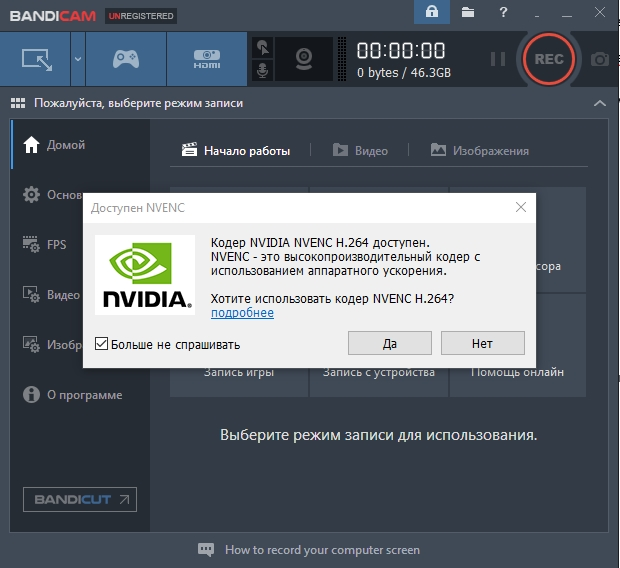Image resolution: width=620 pixels, height=568 pixels.
Task: Click the pause recording button
Action: click(x=497, y=59)
